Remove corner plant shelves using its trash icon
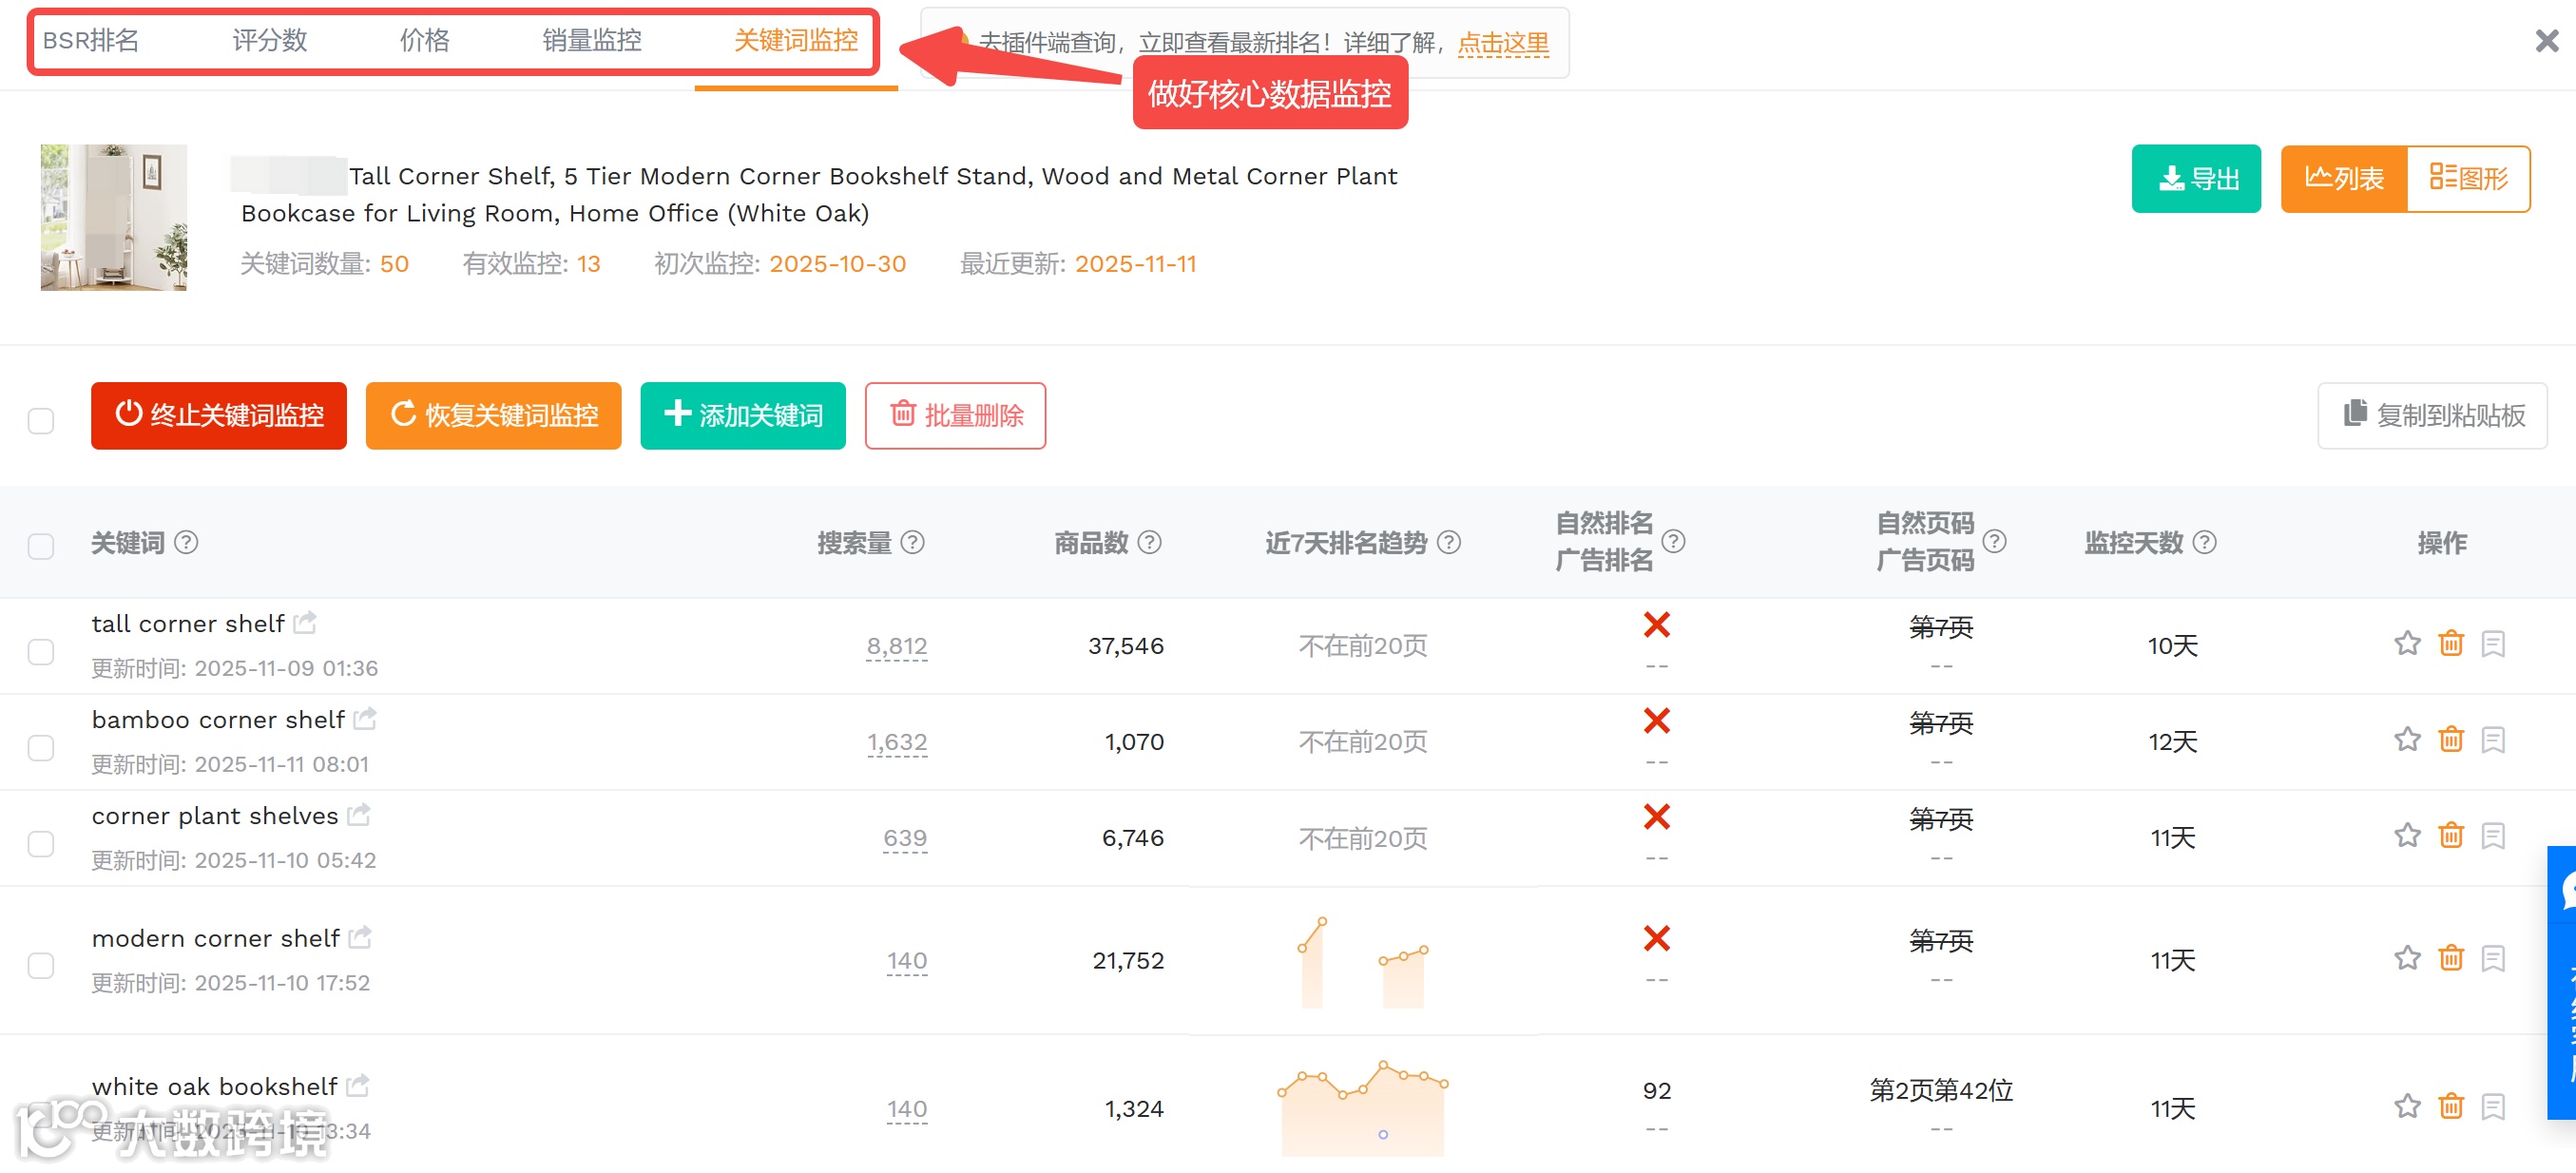The height and width of the screenshot is (1173, 2576). [2451, 836]
